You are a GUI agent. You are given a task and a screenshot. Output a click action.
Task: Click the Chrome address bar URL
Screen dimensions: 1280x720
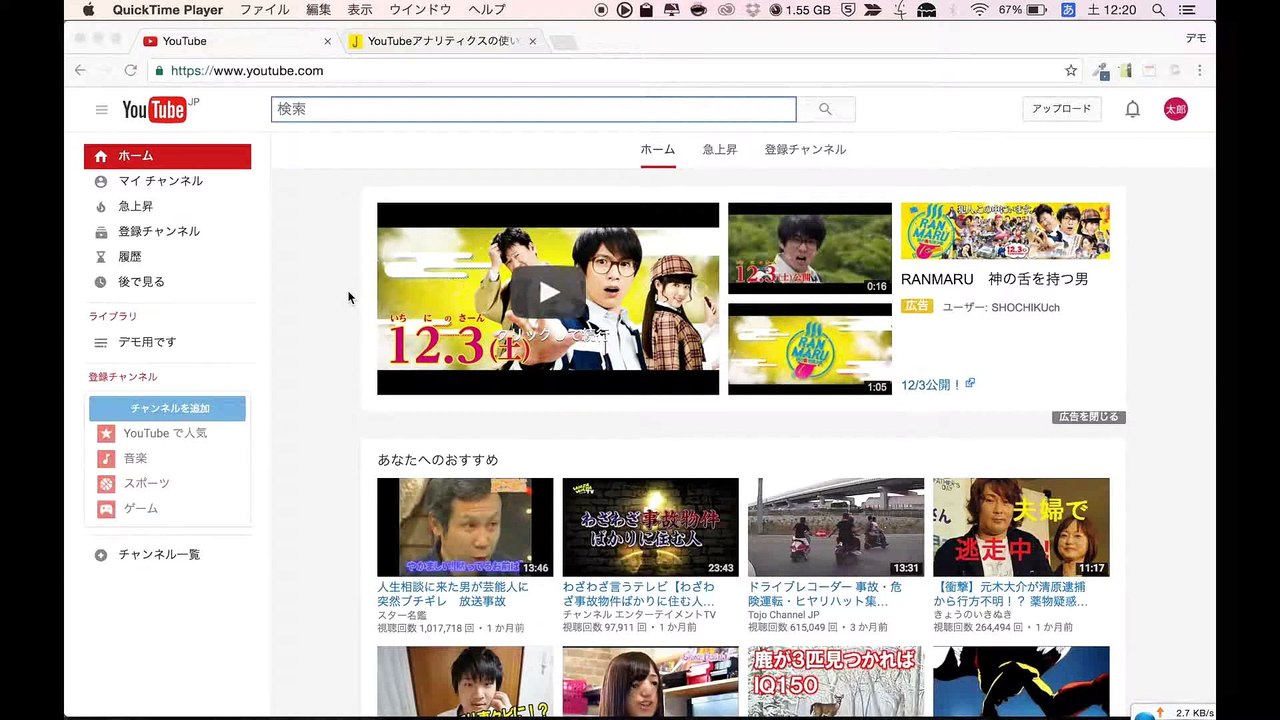tap(247, 71)
